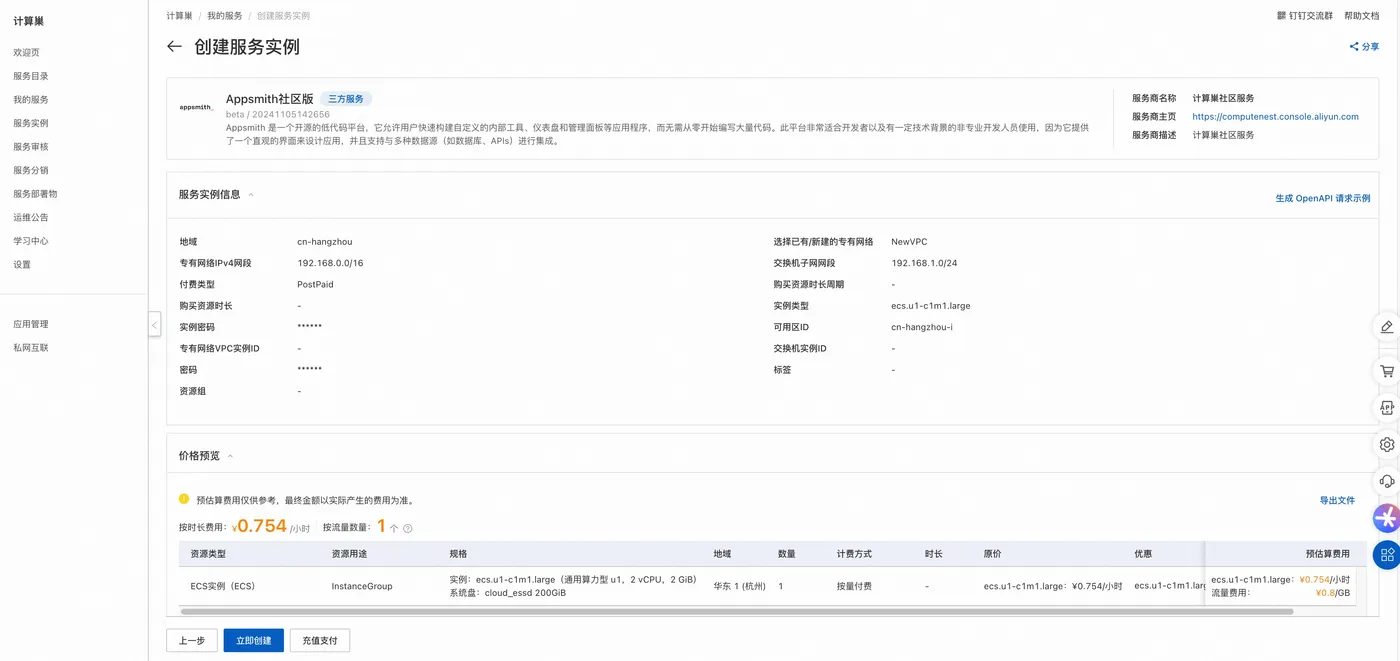This screenshot has width=1400, height=661.
Task: Click 生成 OpenAPI 请求示例 link
Action: [1322, 199]
